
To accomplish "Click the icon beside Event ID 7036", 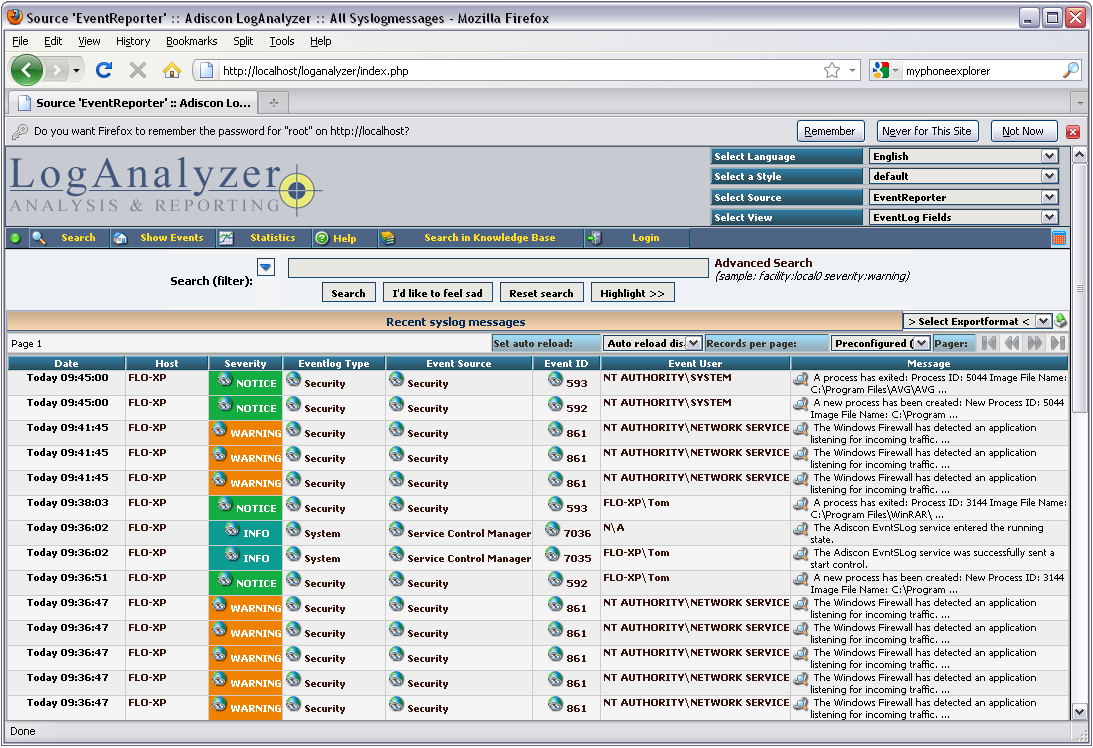I will (553, 529).
